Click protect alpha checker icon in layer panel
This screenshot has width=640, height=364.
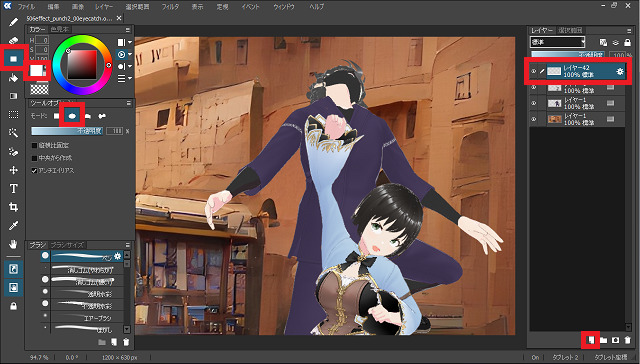click(604, 42)
